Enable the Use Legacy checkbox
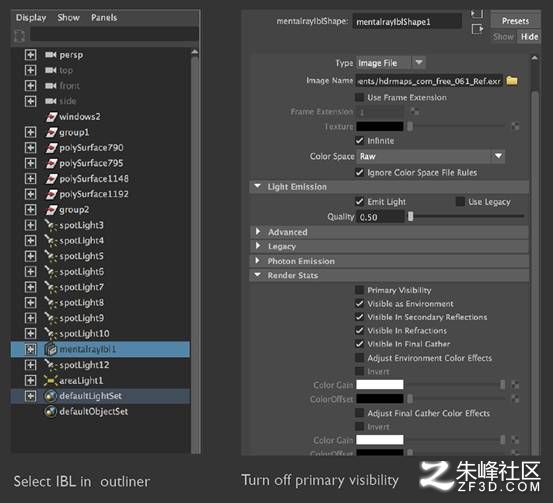The height and width of the screenshot is (503, 553). (x=460, y=202)
